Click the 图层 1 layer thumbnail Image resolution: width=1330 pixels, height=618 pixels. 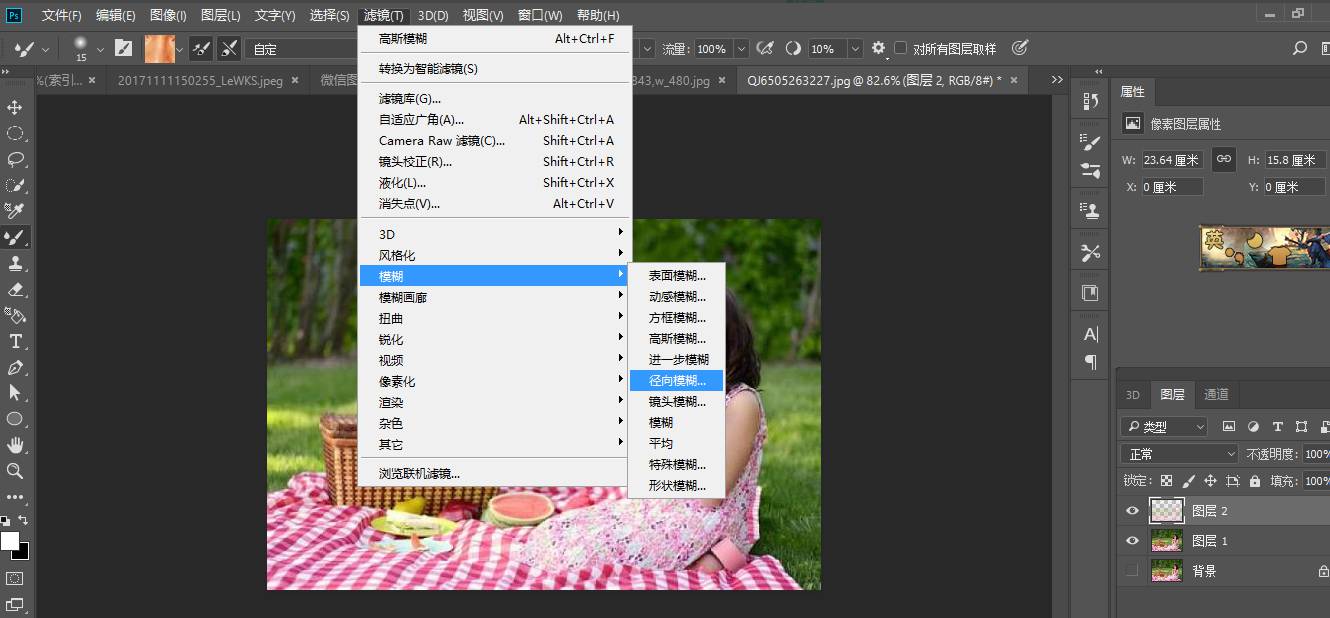tap(1166, 540)
